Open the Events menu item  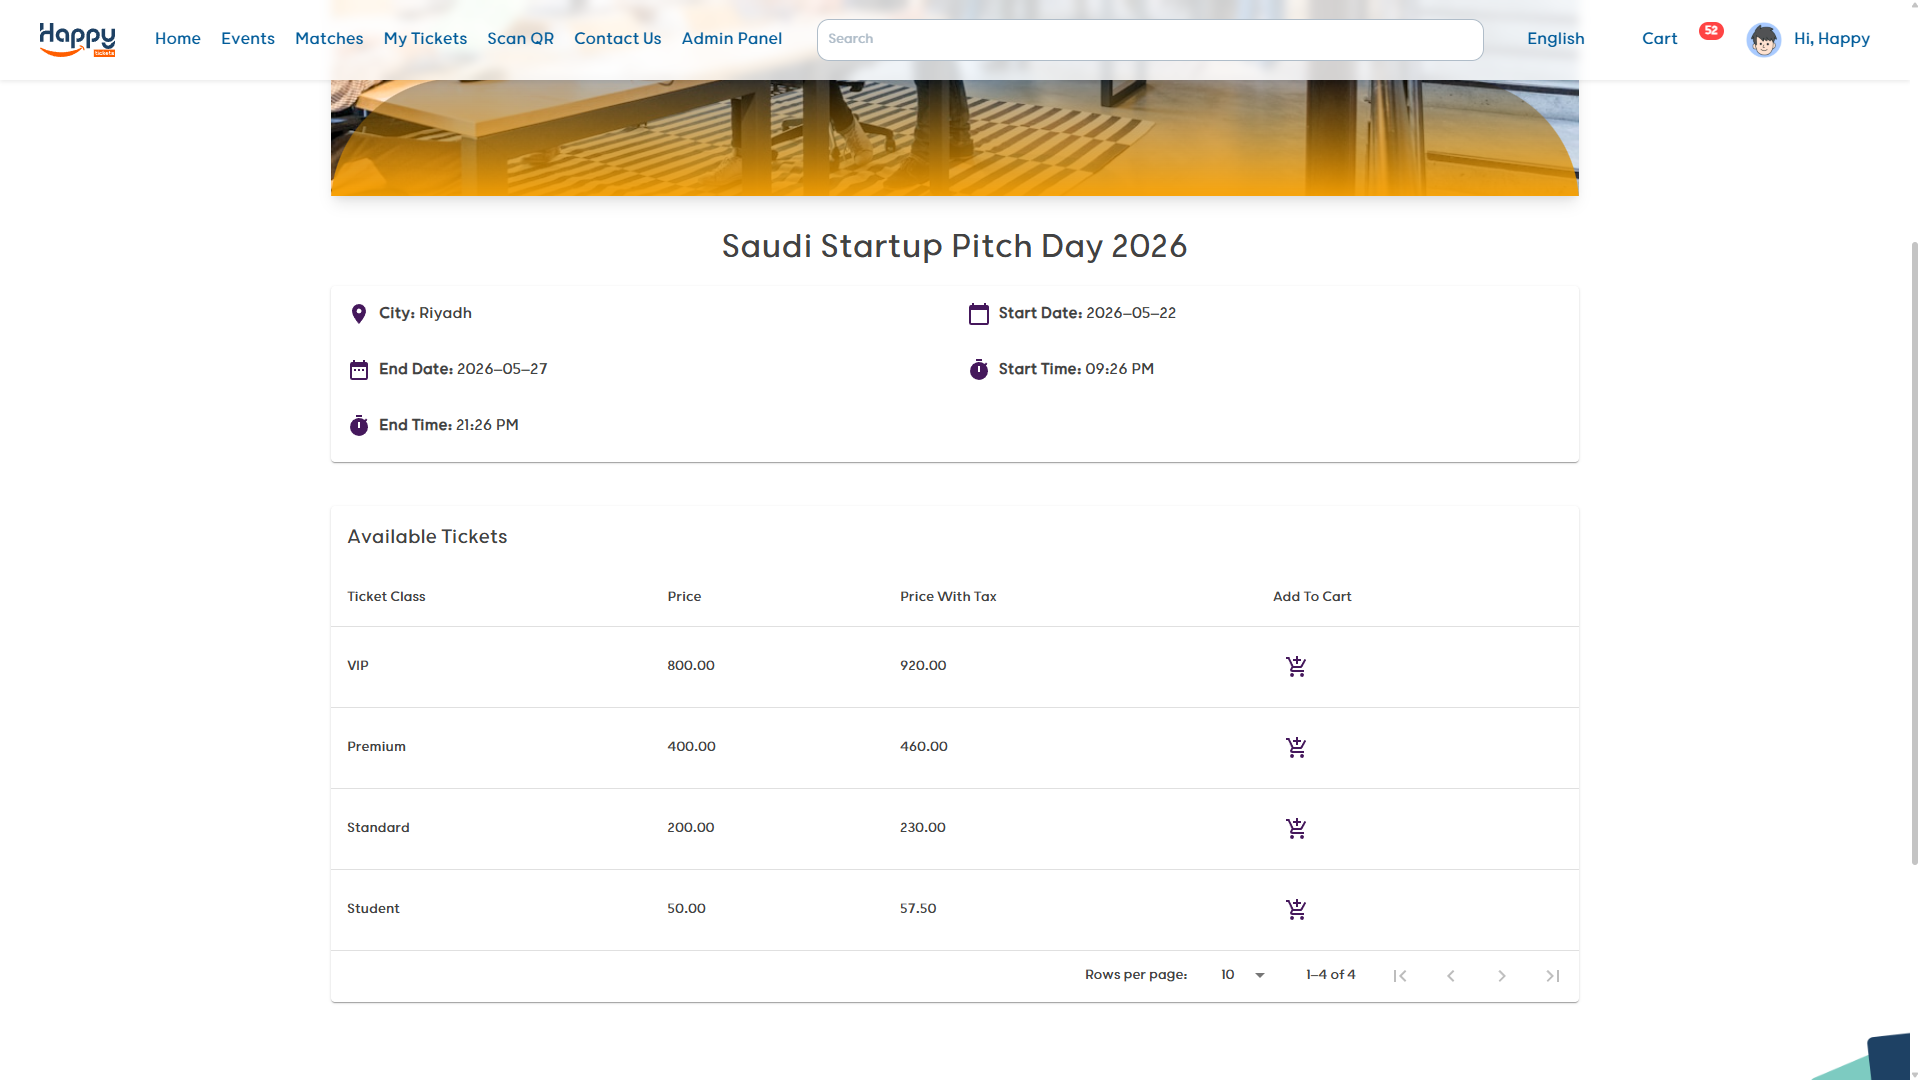pos(247,39)
